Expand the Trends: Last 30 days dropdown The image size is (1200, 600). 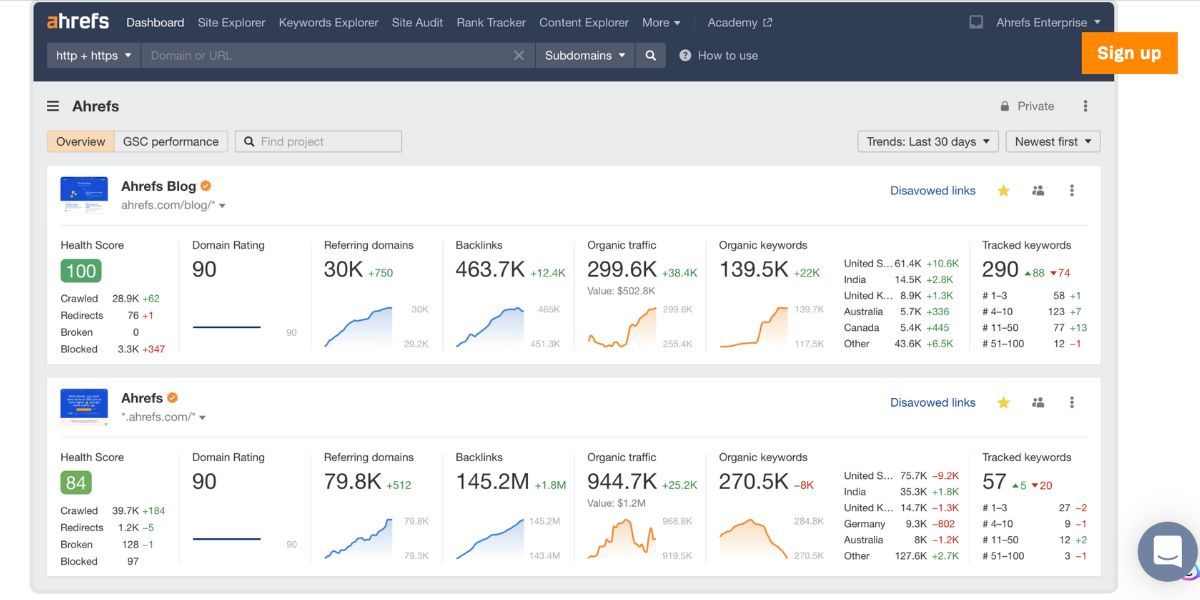(x=927, y=142)
